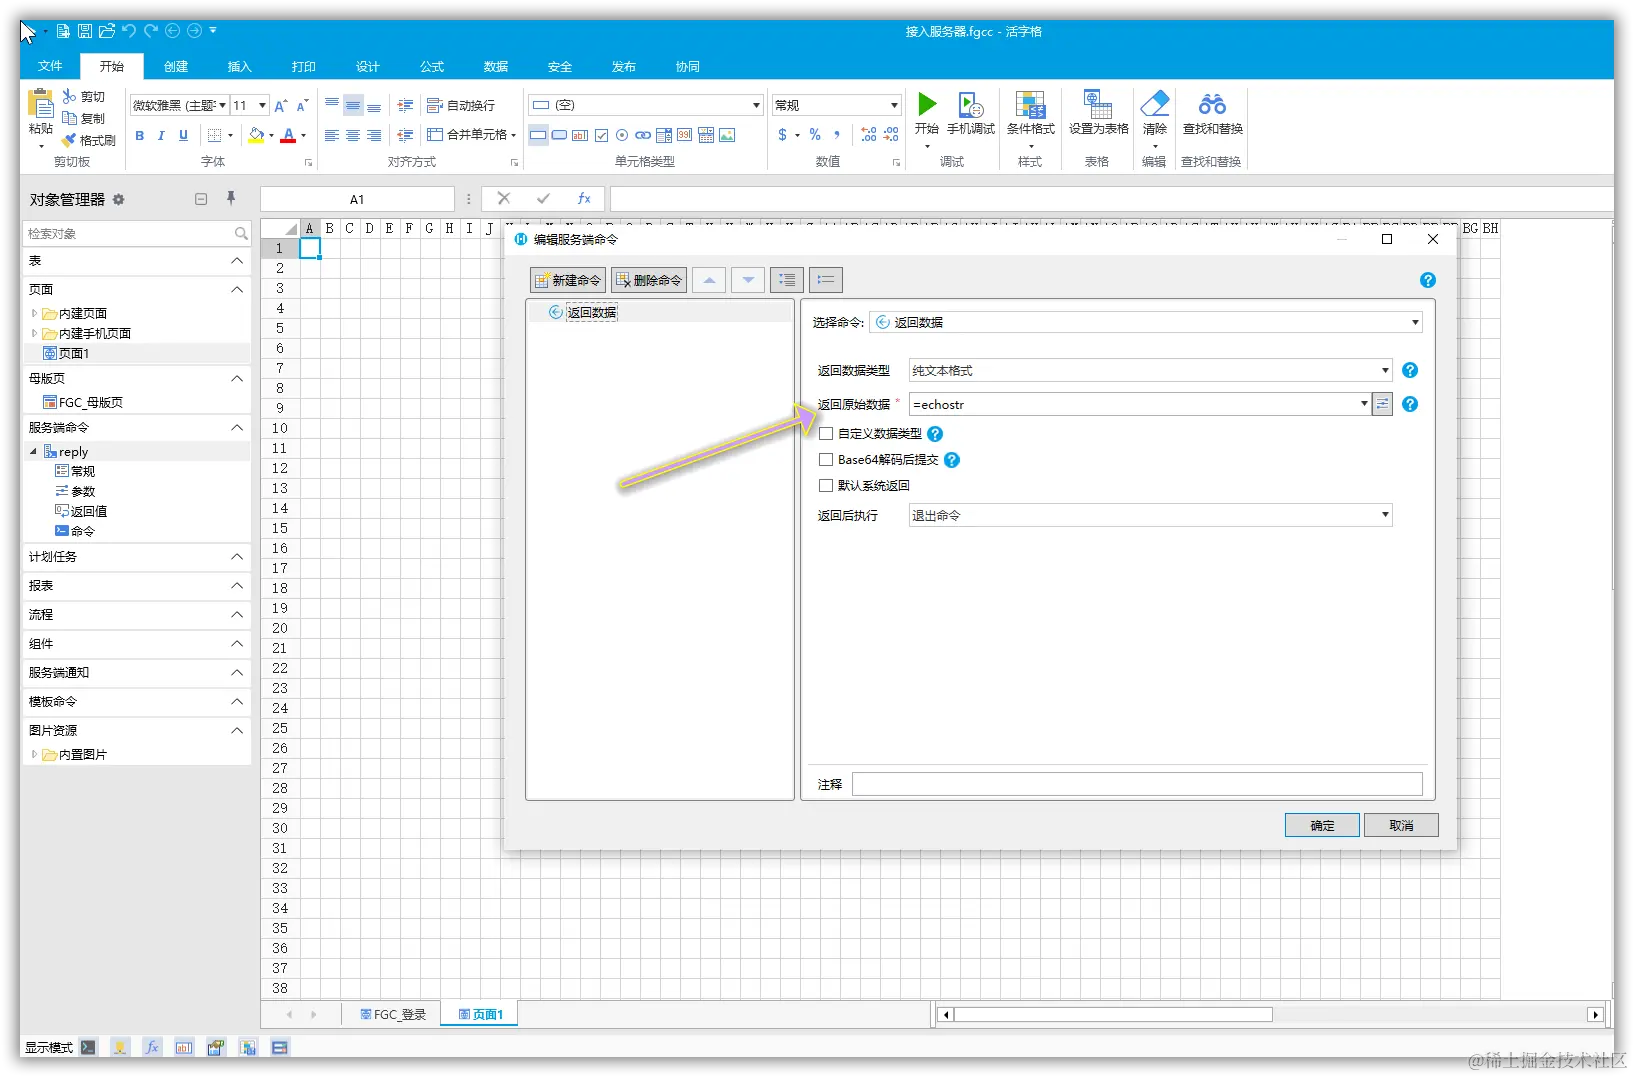
Task: Click the 手机调试 mobile debug icon
Action: [971, 104]
